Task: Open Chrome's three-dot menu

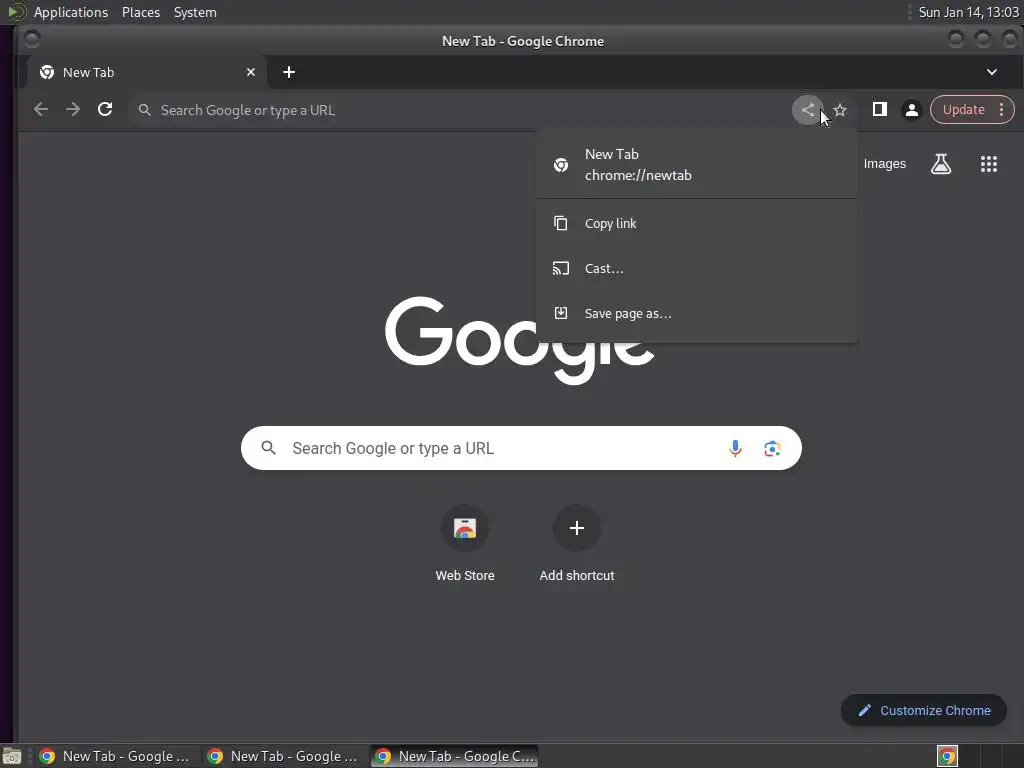Action: 1001,110
